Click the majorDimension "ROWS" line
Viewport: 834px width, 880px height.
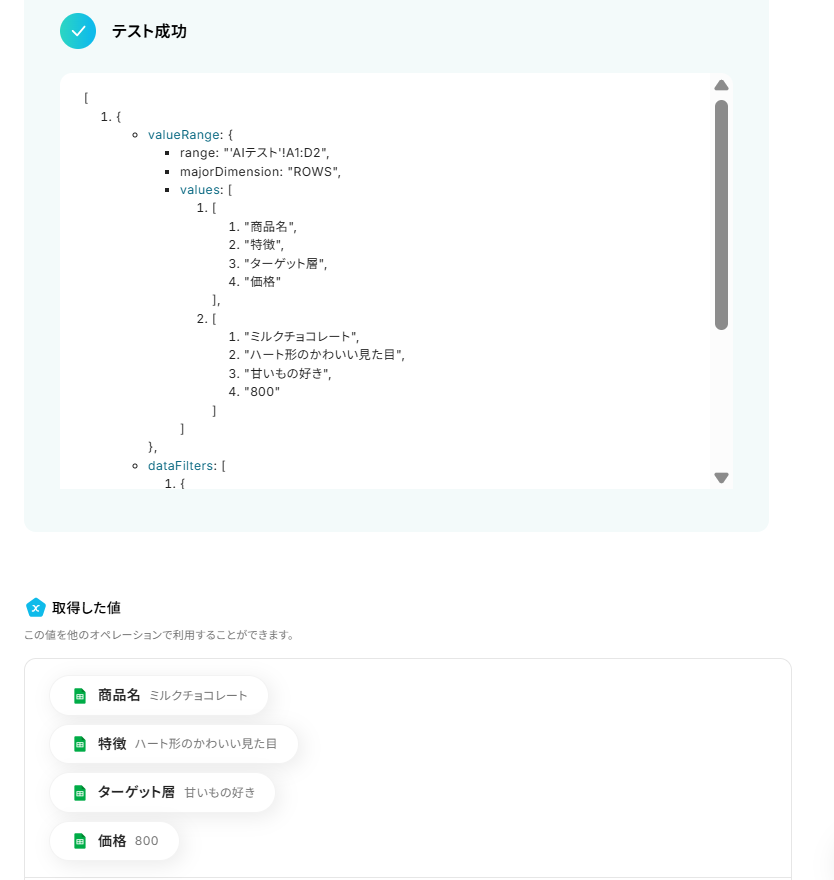tap(260, 172)
